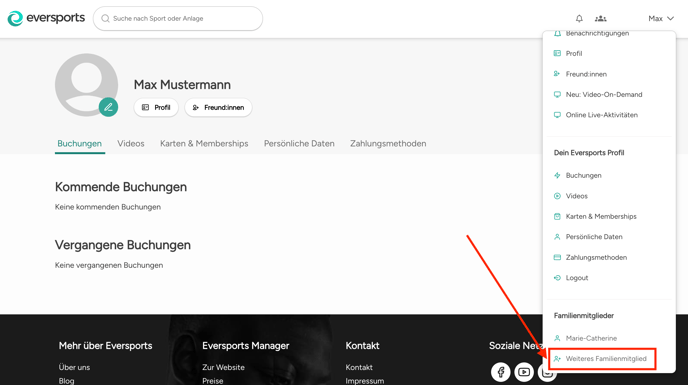This screenshot has height=385, width=688.
Task: Select Weiteres Familienmitglied in the menu
Action: click(602, 359)
